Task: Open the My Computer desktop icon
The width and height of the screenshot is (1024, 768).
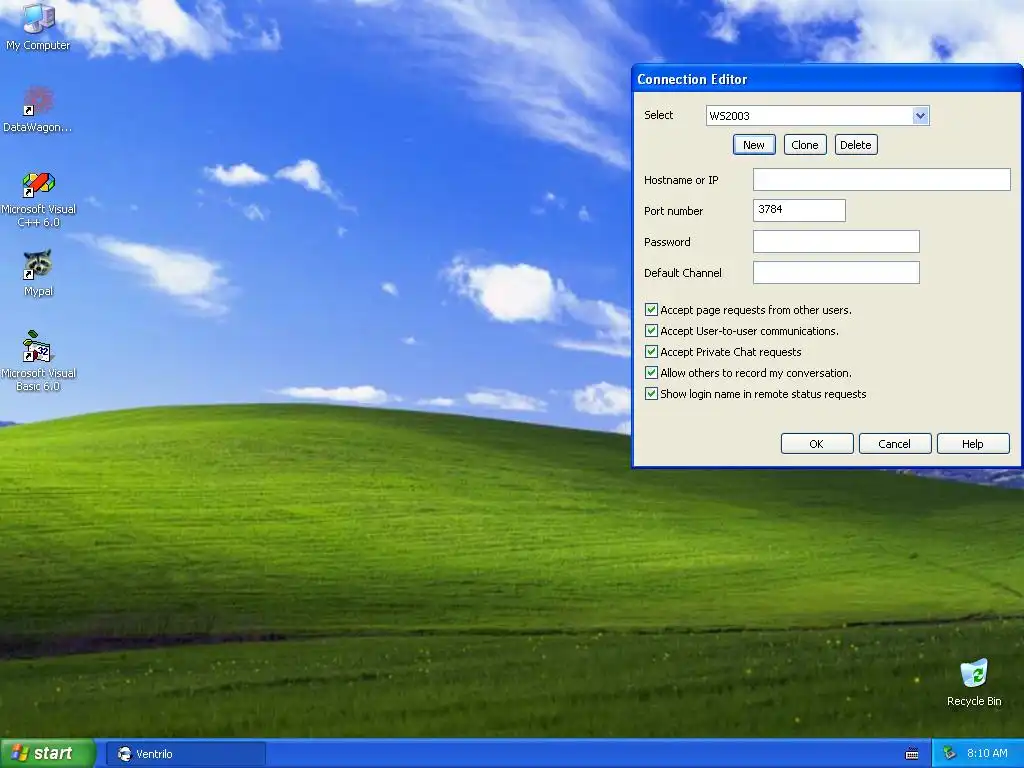Action: coord(38,26)
